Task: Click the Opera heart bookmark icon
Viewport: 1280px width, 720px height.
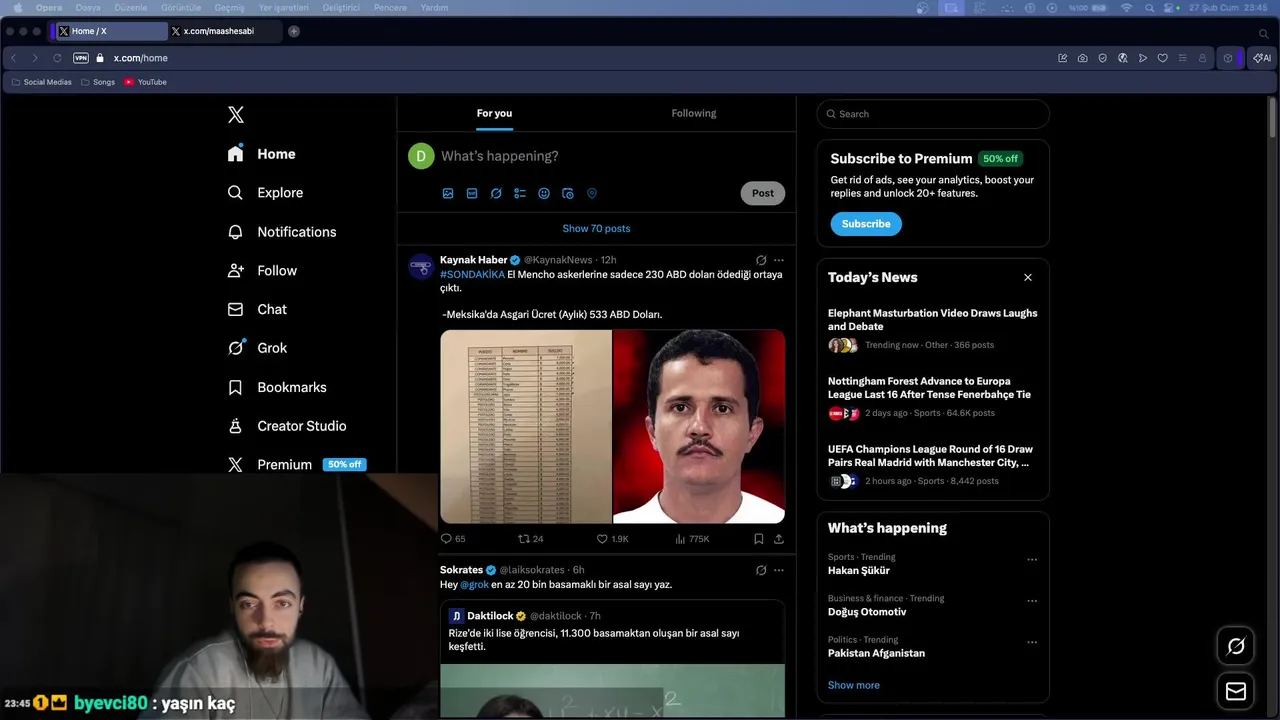Action: pos(1162,58)
